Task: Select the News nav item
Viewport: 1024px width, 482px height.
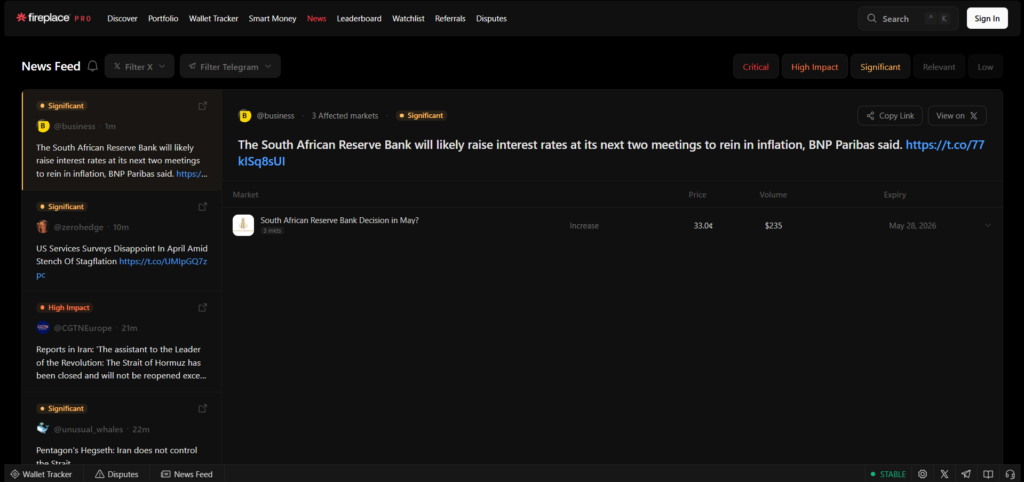Action: click(x=316, y=18)
